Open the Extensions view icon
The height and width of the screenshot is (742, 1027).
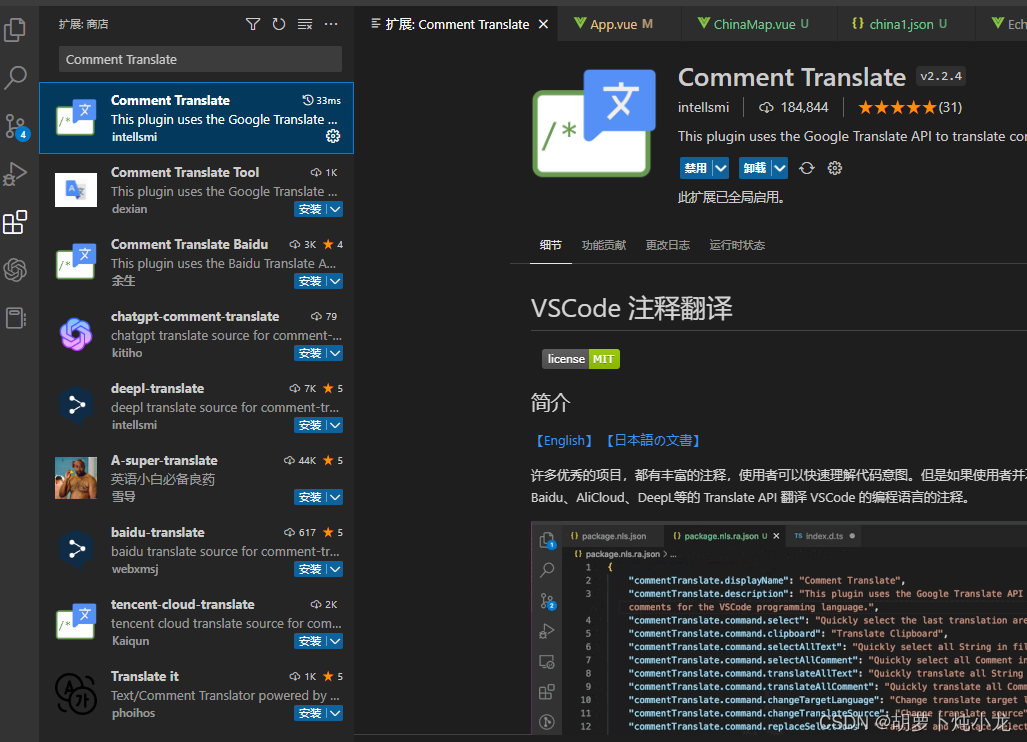15,222
